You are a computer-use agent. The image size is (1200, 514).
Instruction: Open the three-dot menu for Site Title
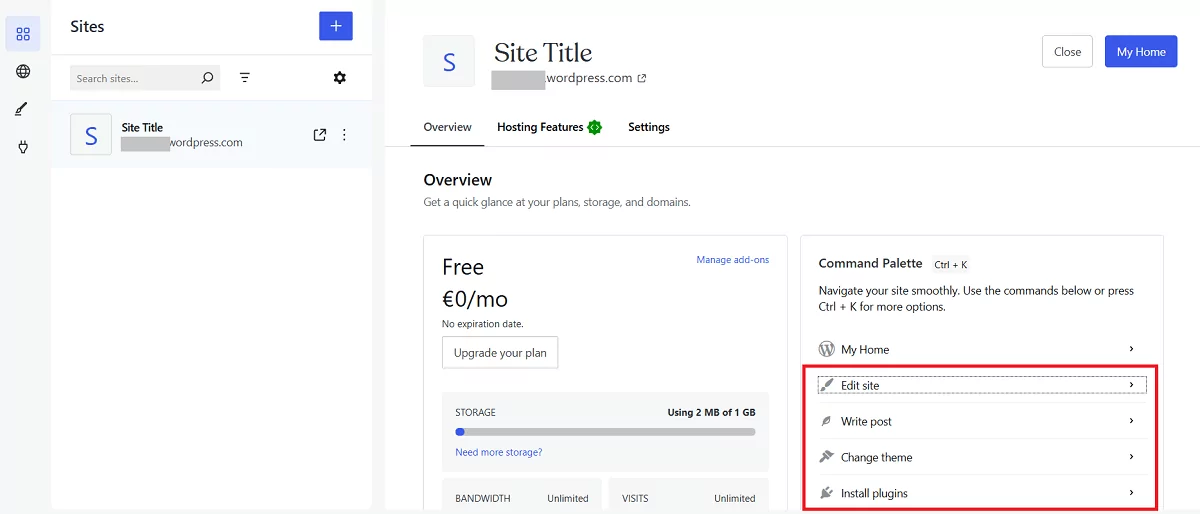(x=345, y=135)
